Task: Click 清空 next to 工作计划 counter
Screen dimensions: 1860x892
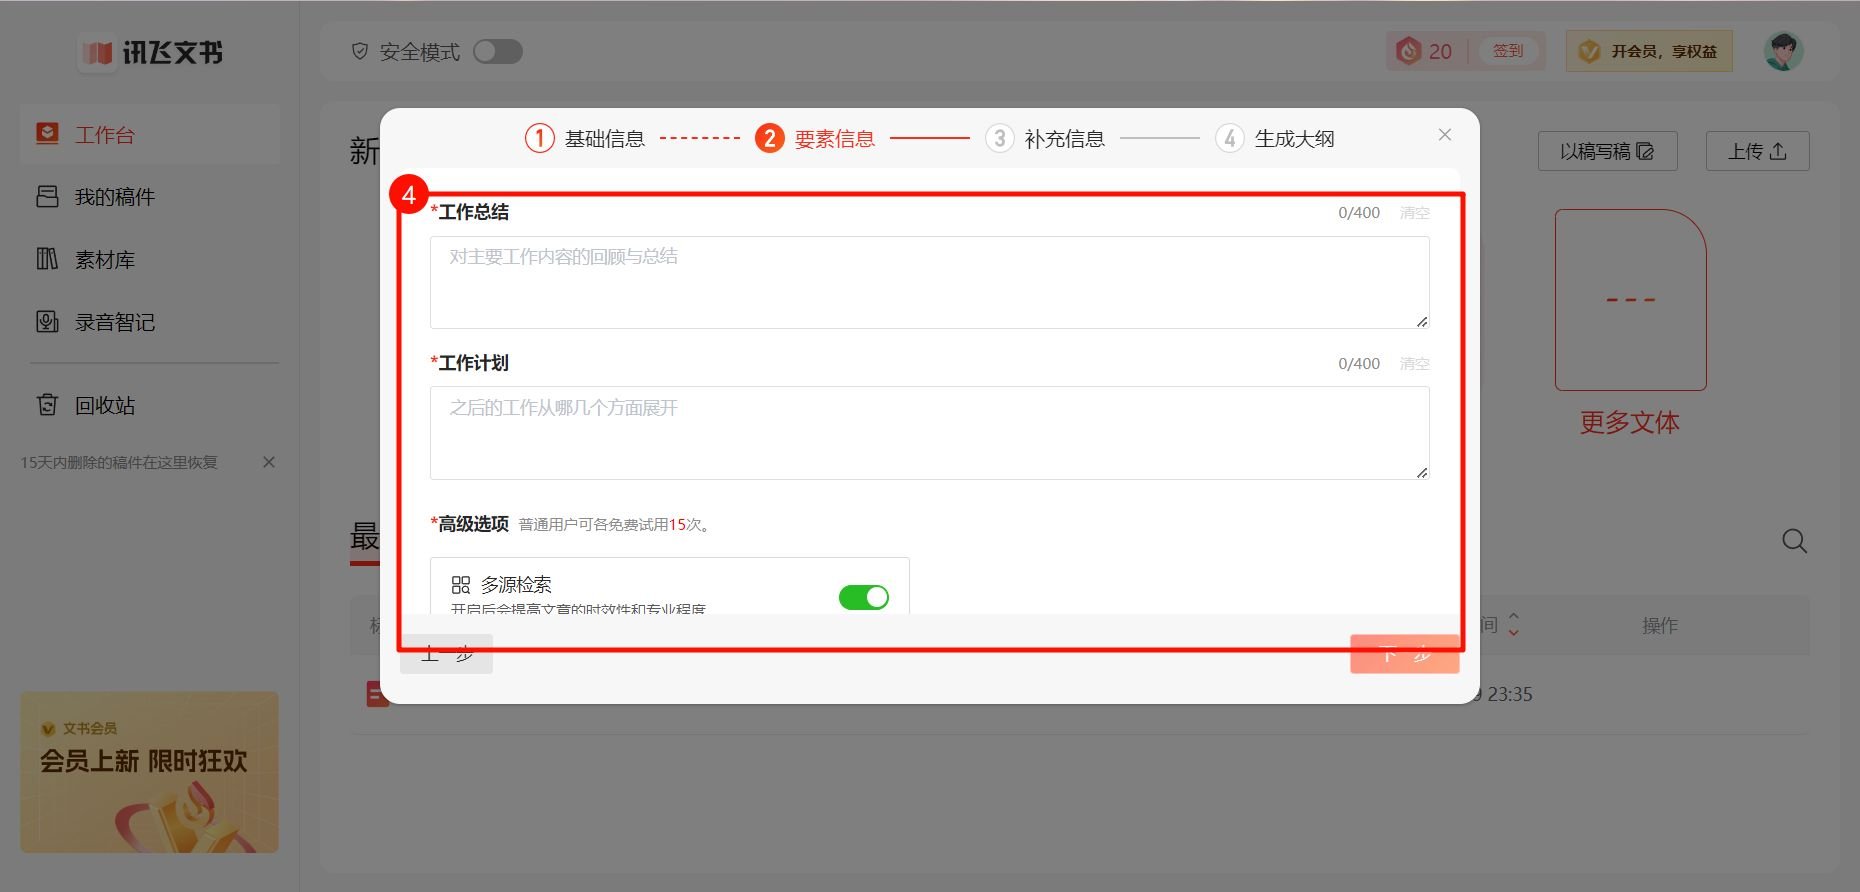Action: (x=1415, y=364)
